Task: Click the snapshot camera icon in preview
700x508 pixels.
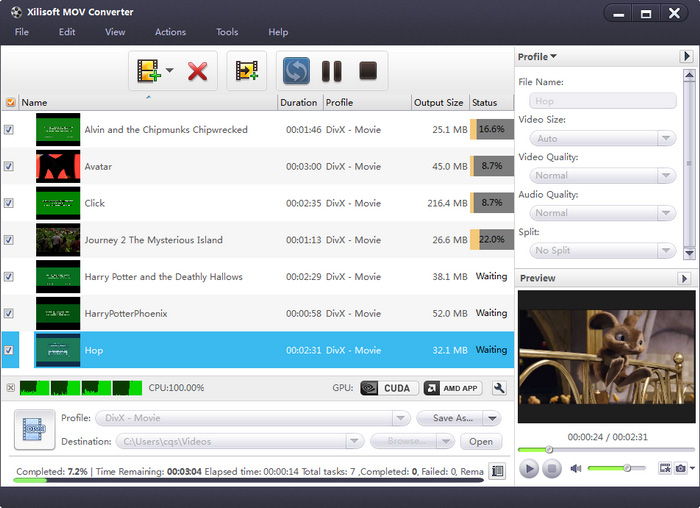Action: (x=681, y=468)
